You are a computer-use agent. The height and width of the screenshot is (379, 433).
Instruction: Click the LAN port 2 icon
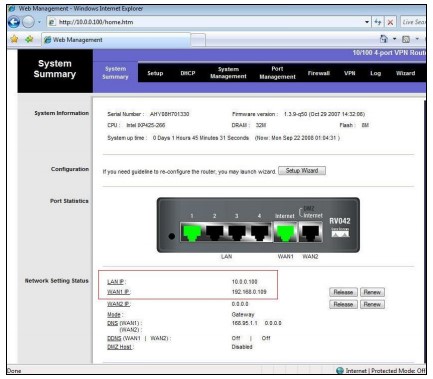pyautogui.click(x=215, y=232)
